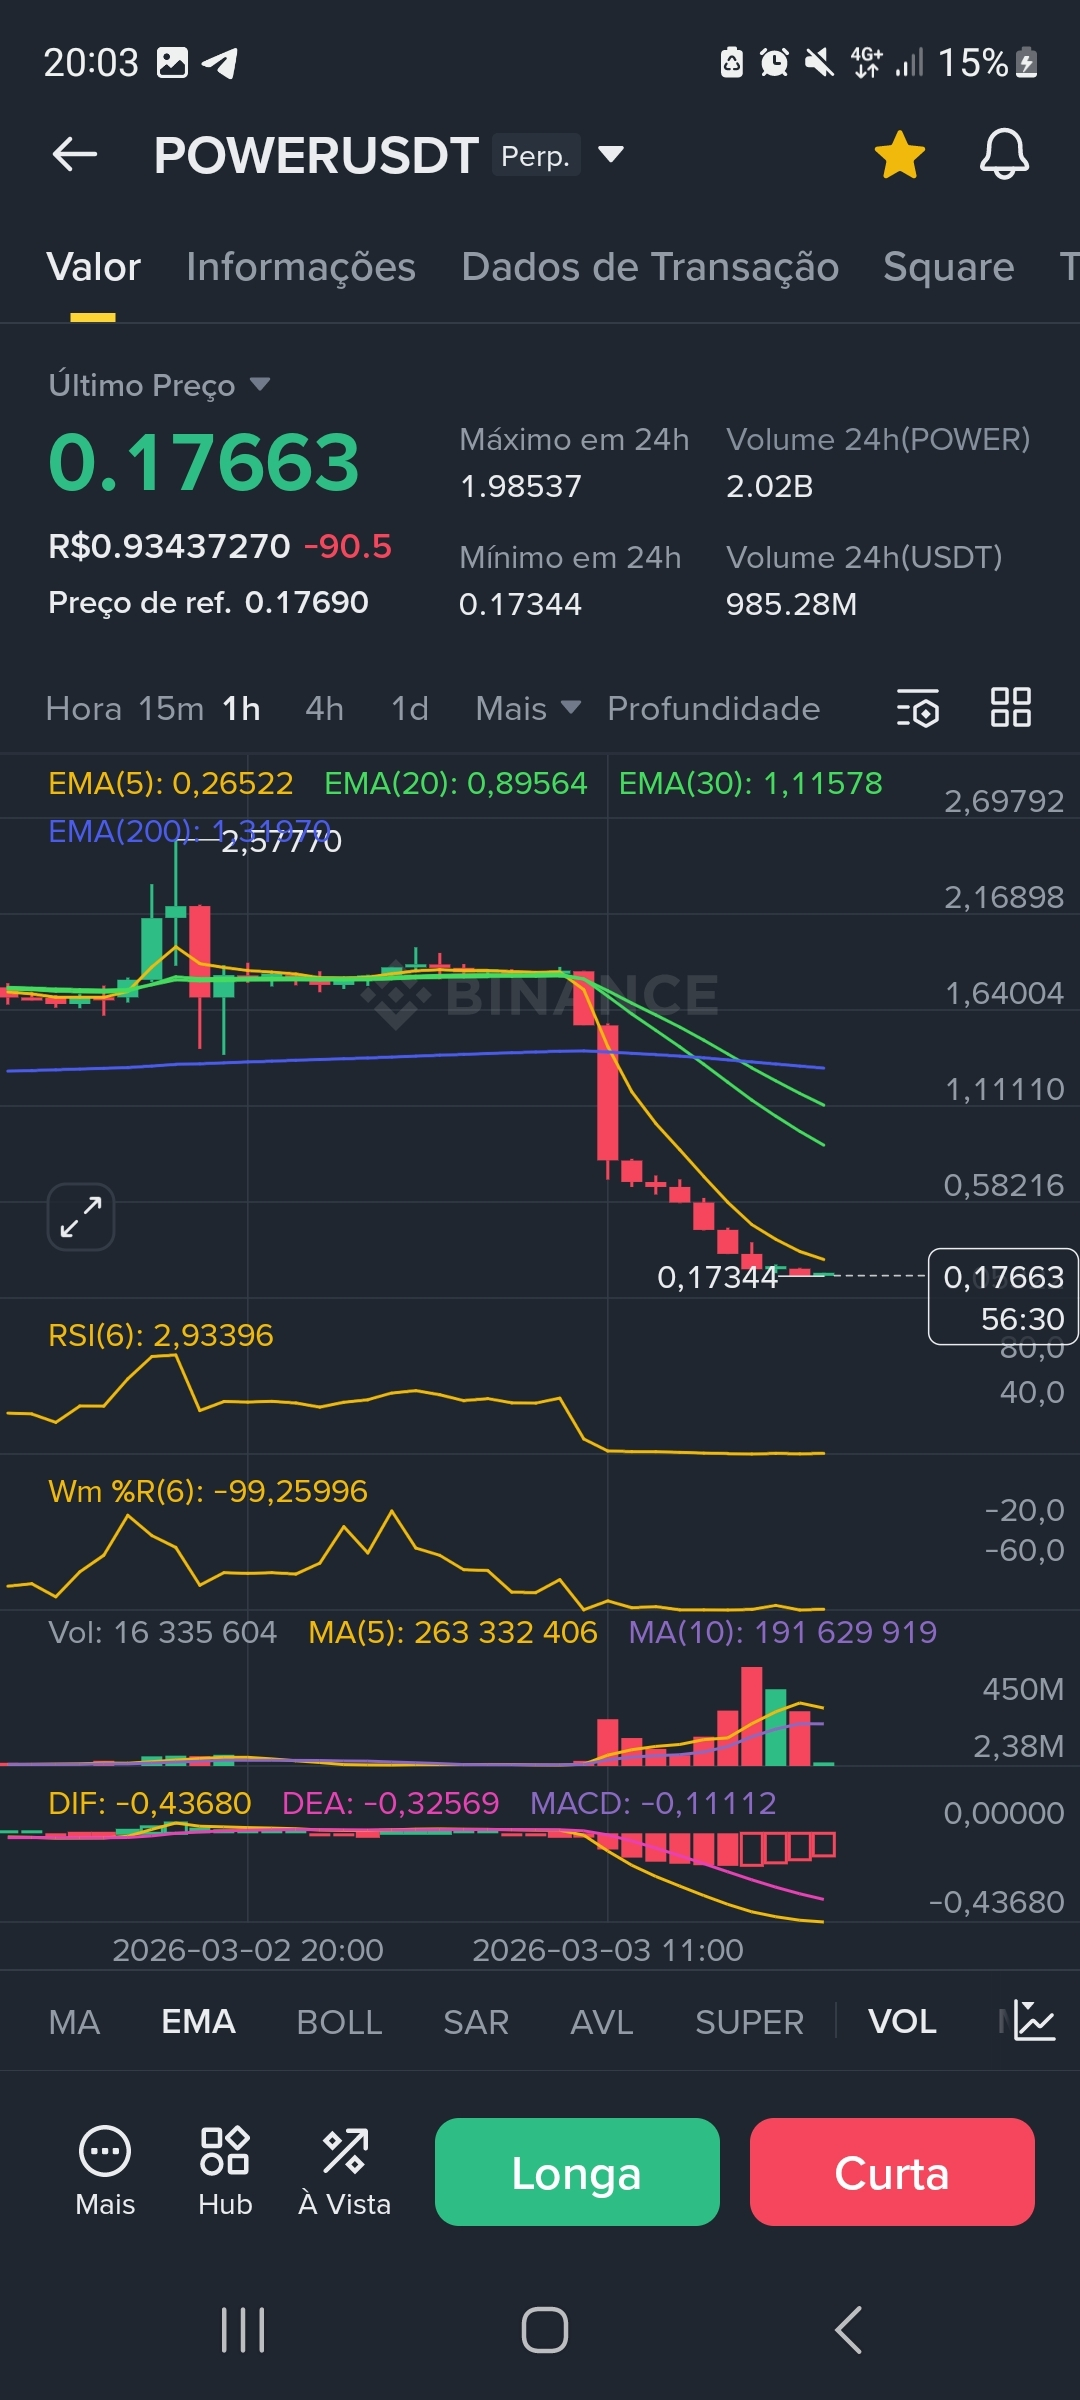1080x2400 pixels.
Task: Select the 4h chart interval
Action: pos(324,708)
